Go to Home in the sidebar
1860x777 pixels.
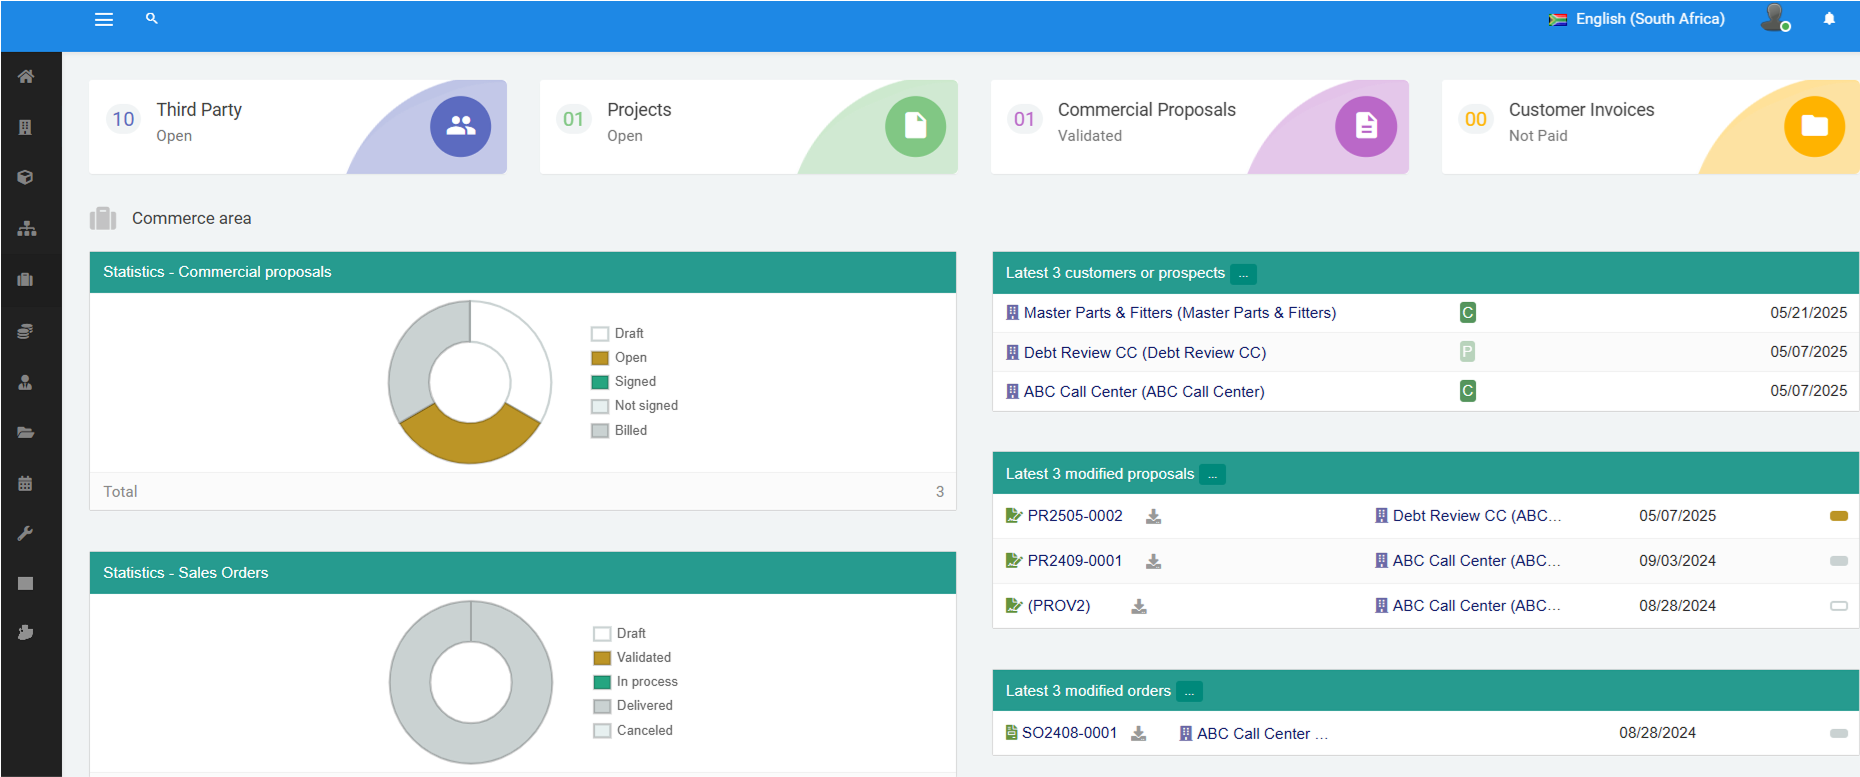[26, 76]
